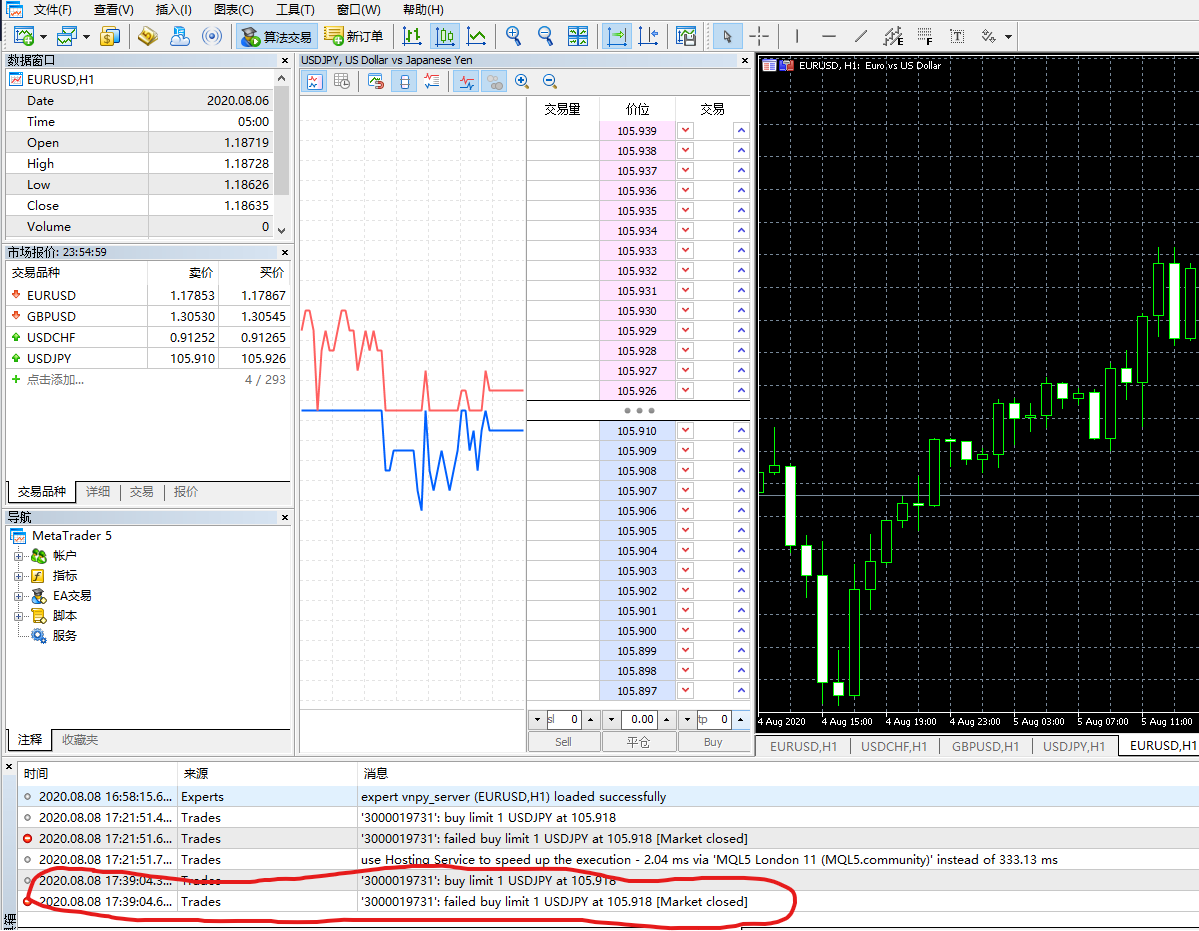Screen dimensions: 1199x931
Task: Close the 导航 navigator panel
Action: [x=285, y=517]
